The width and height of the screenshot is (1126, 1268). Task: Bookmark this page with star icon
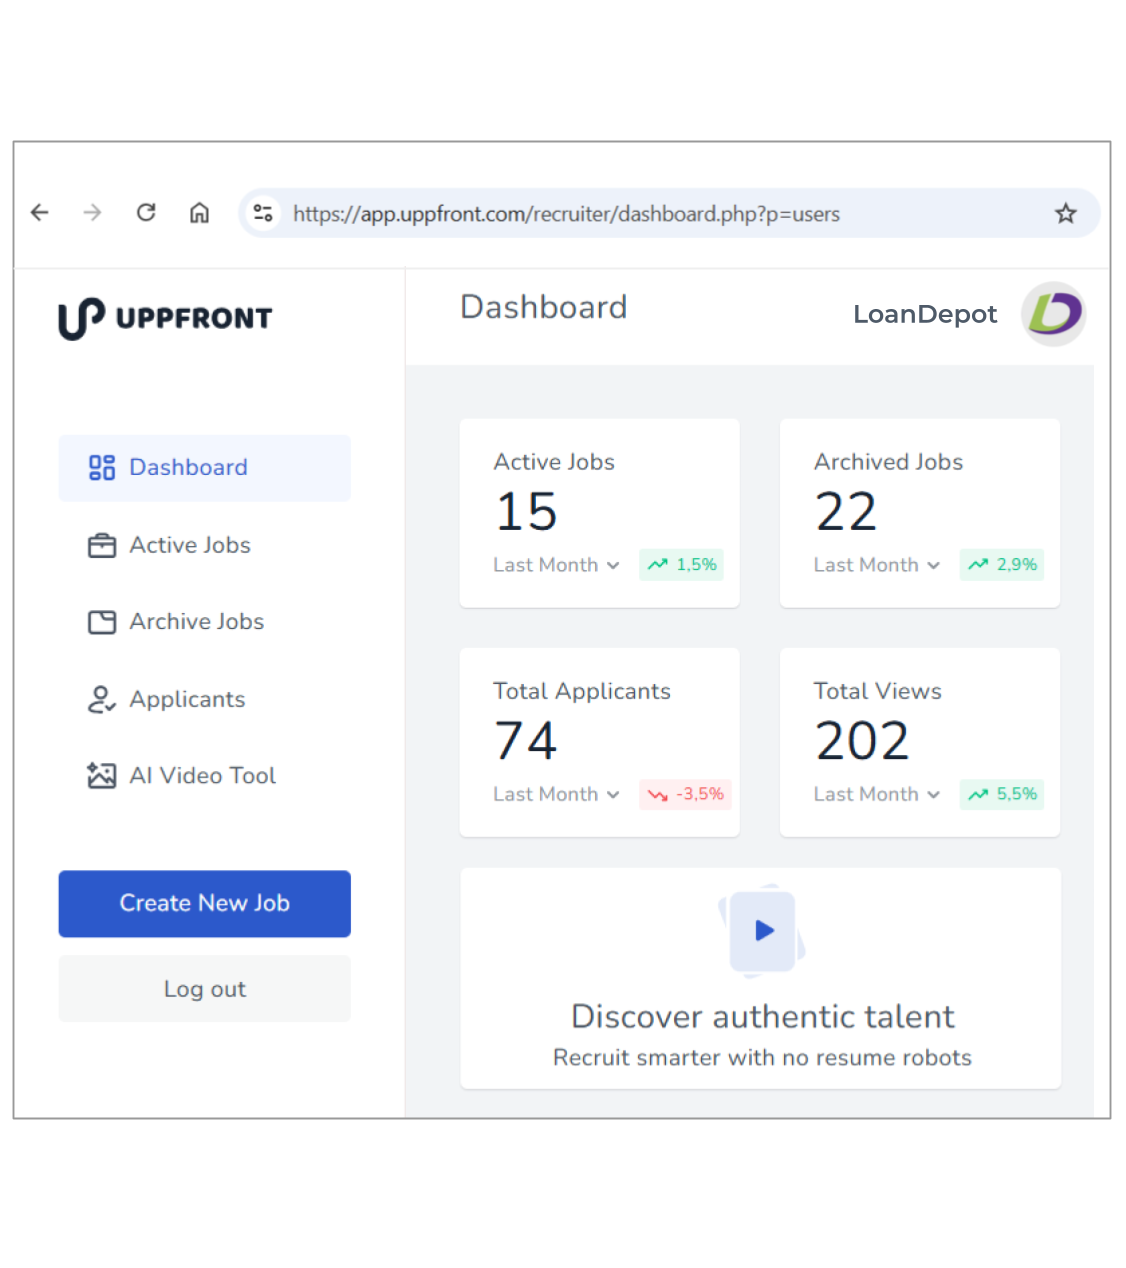click(x=1065, y=213)
